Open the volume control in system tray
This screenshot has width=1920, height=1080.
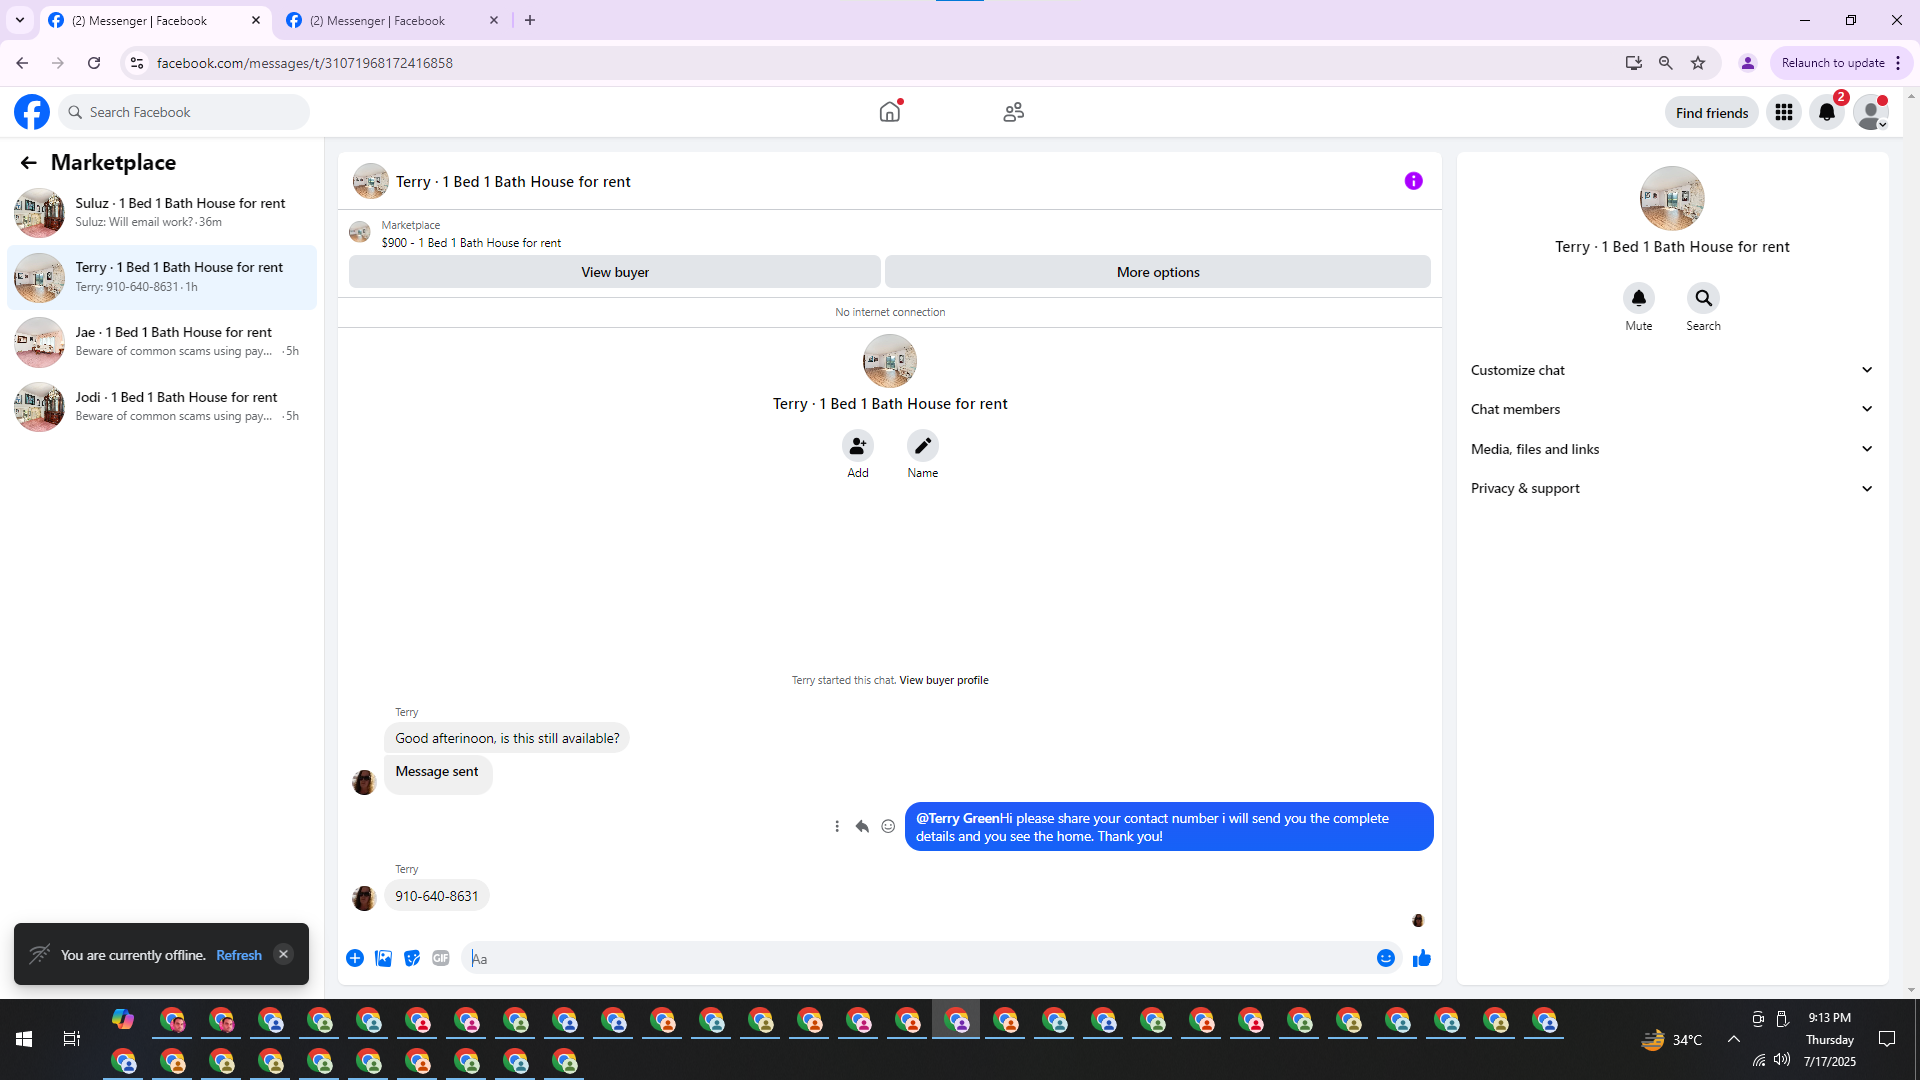1782,1060
